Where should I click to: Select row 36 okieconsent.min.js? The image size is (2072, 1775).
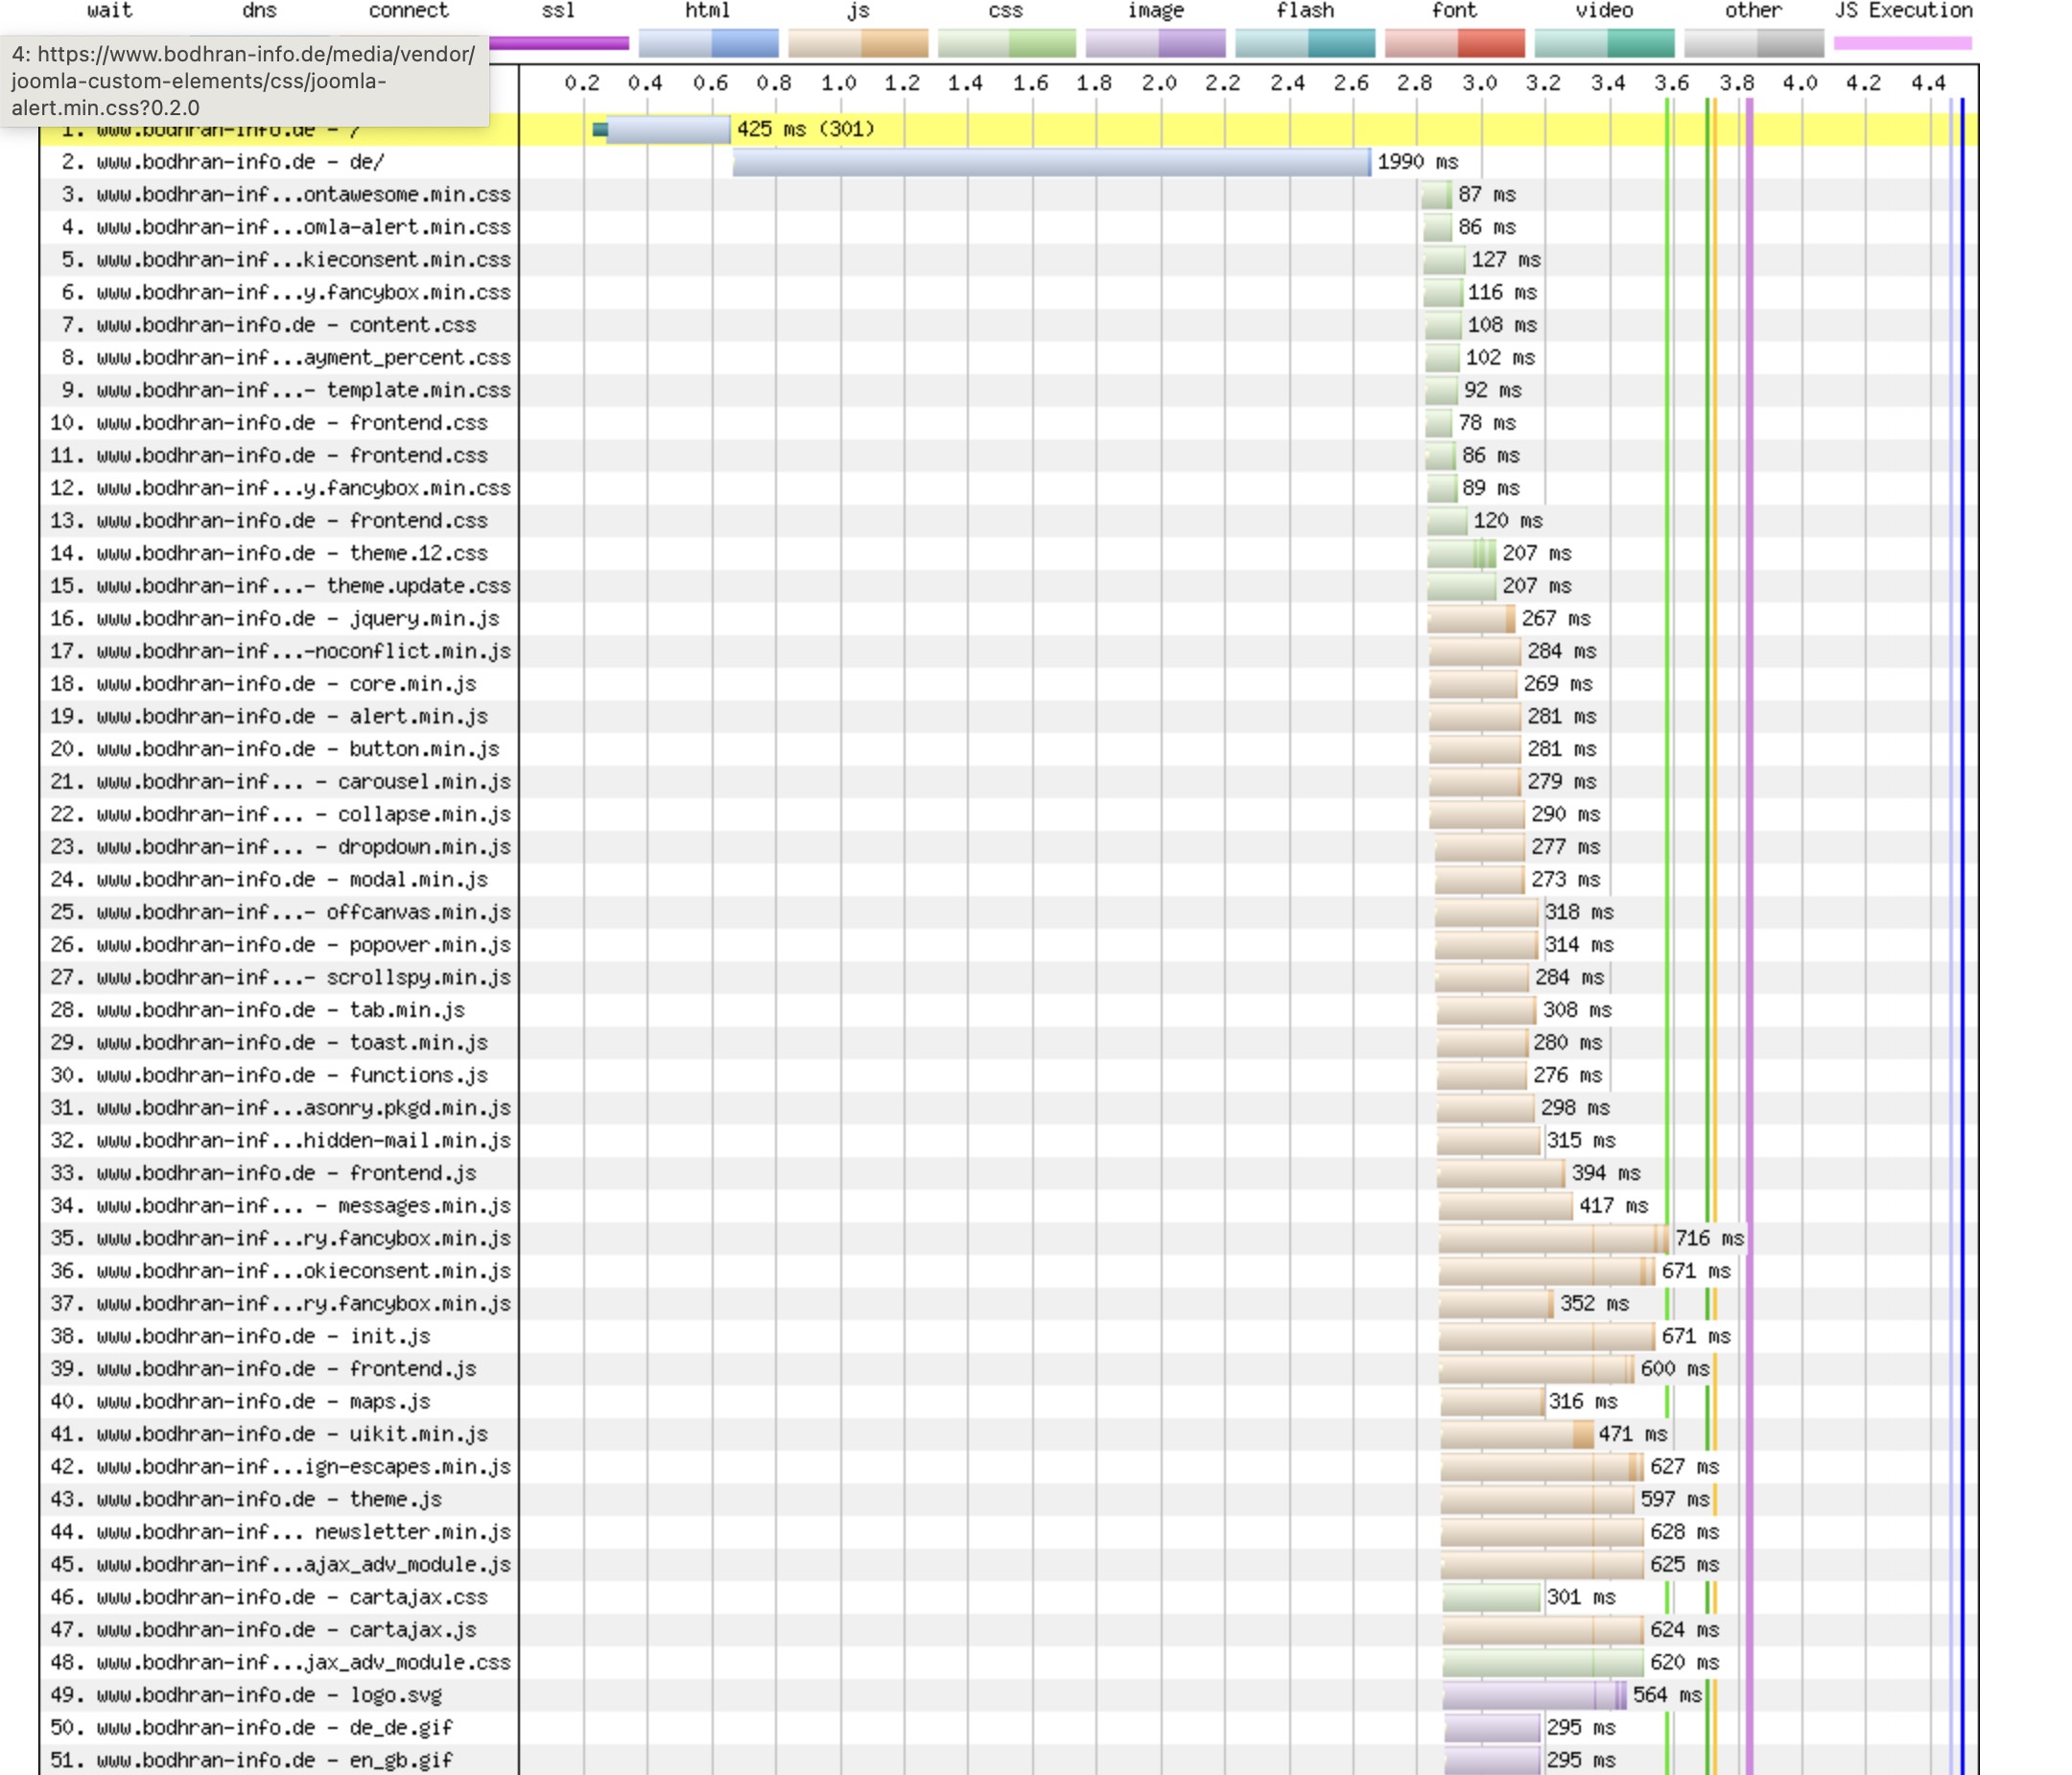point(280,1271)
